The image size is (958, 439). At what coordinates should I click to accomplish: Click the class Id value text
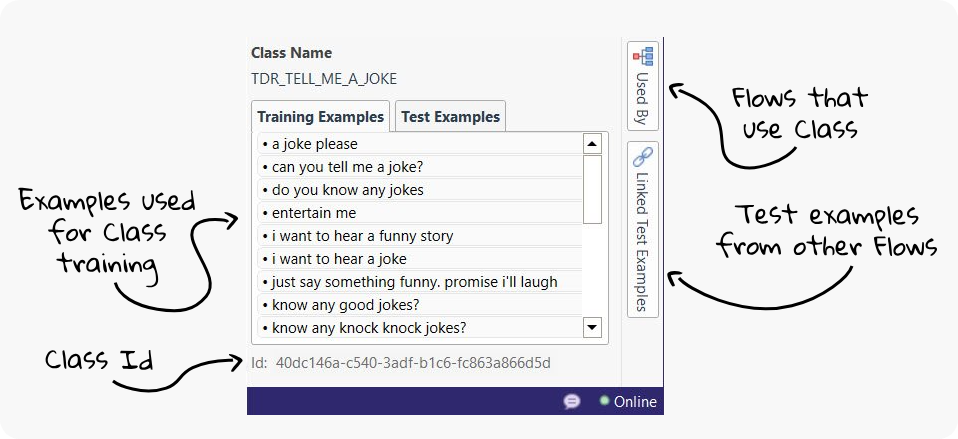click(413, 362)
